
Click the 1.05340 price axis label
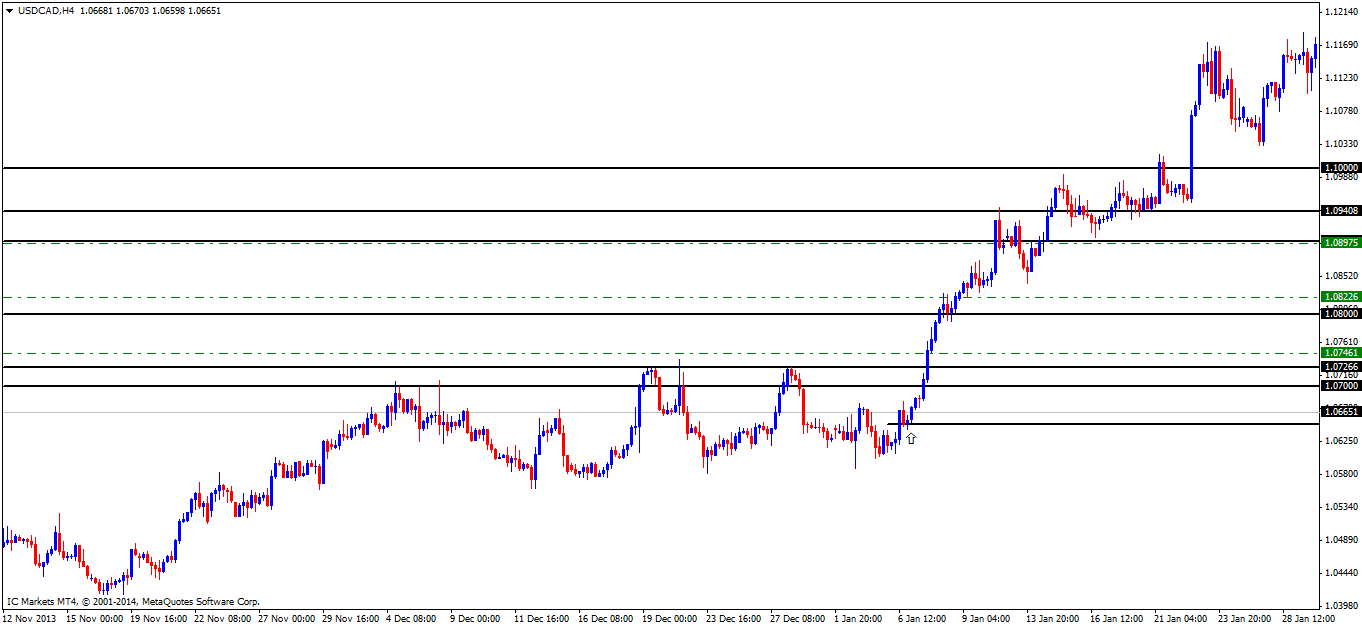click(x=1342, y=507)
